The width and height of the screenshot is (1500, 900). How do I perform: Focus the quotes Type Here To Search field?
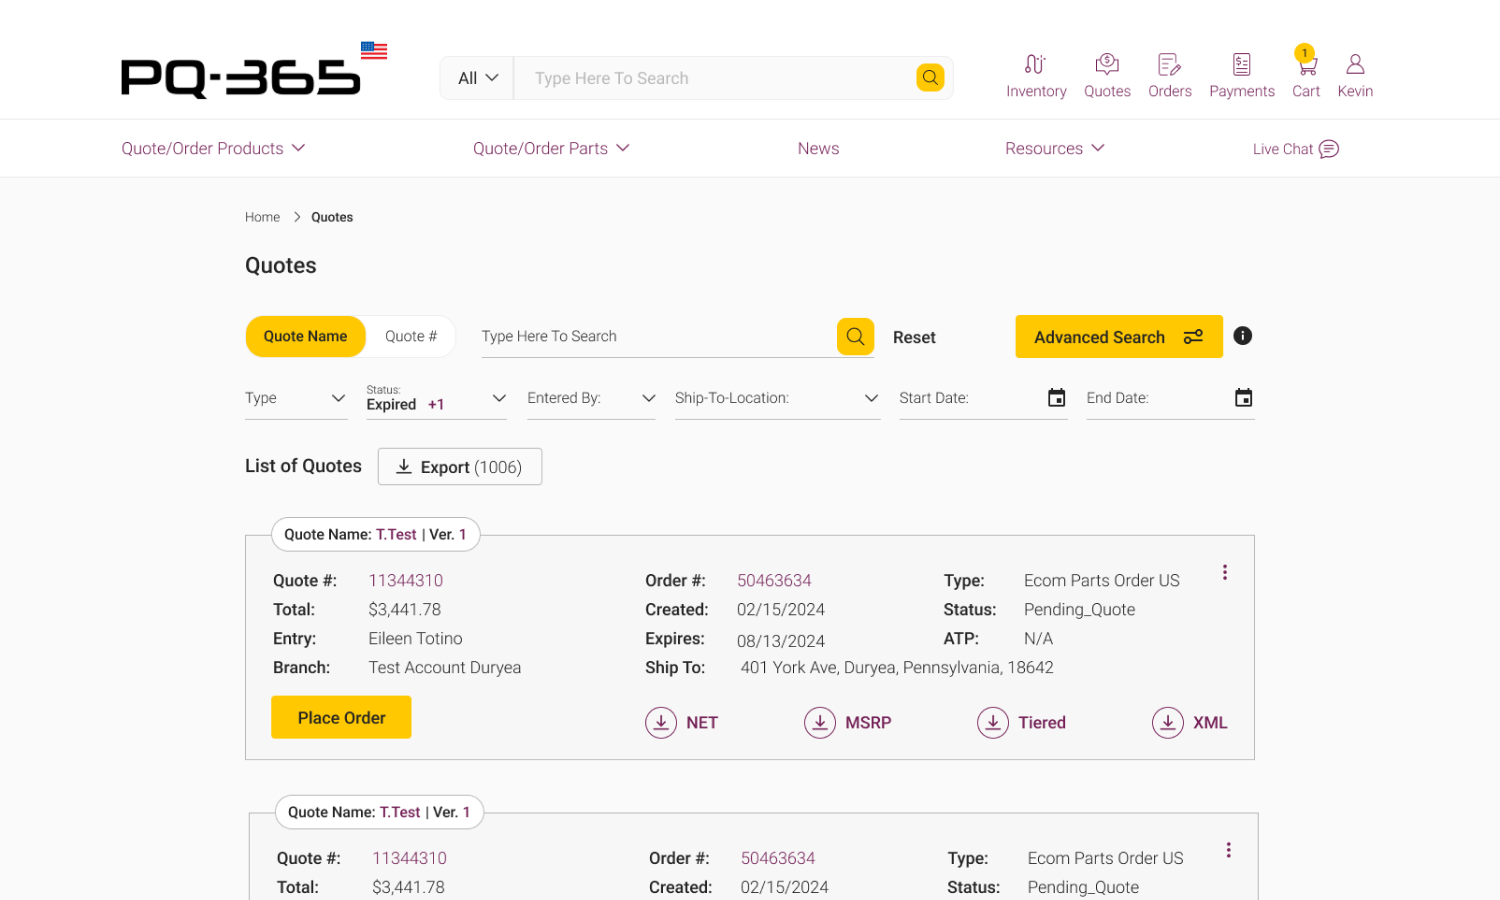click(x=657, y=337)
